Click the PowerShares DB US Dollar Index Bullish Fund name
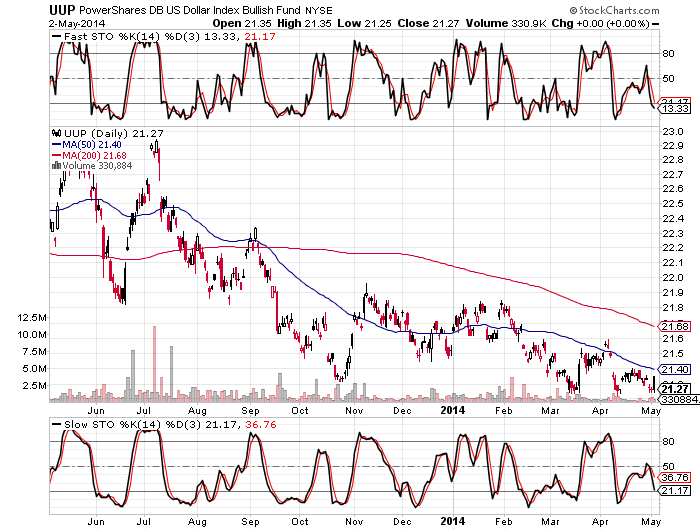Viewport: 700px width, 530px height. click(191, 10)
